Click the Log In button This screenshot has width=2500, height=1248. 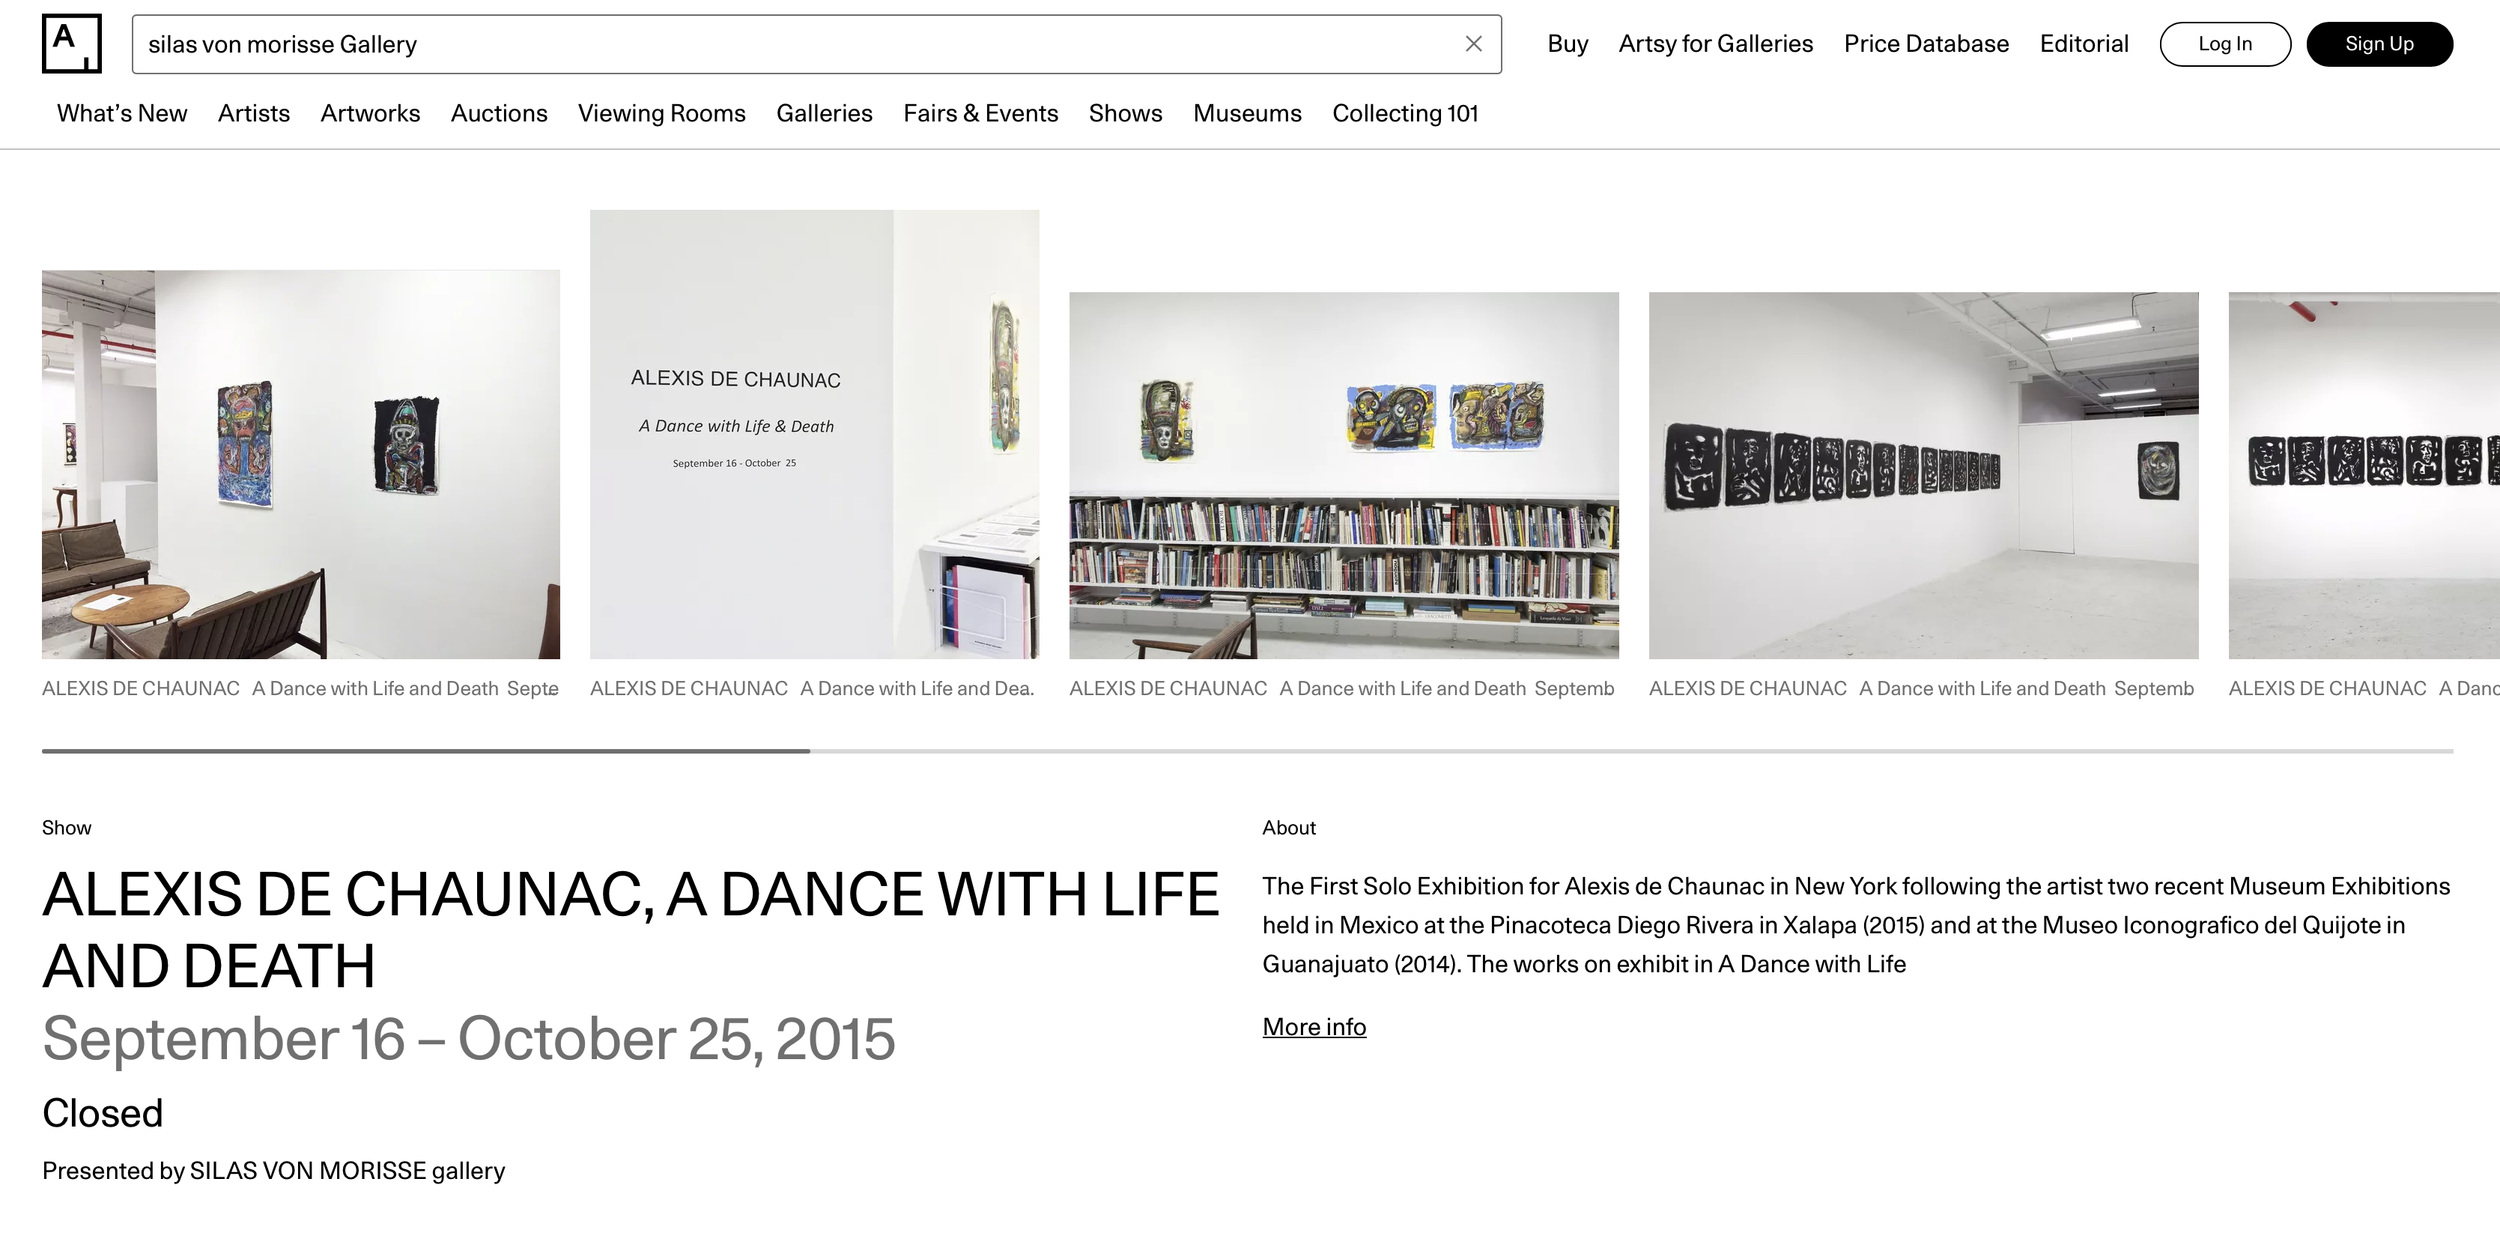point(2225,44)
